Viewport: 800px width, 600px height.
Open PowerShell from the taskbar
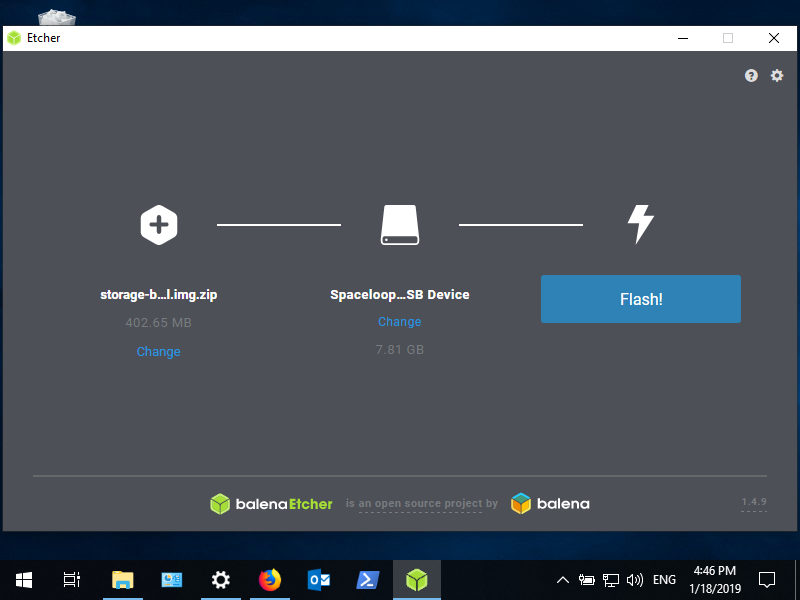367,580
